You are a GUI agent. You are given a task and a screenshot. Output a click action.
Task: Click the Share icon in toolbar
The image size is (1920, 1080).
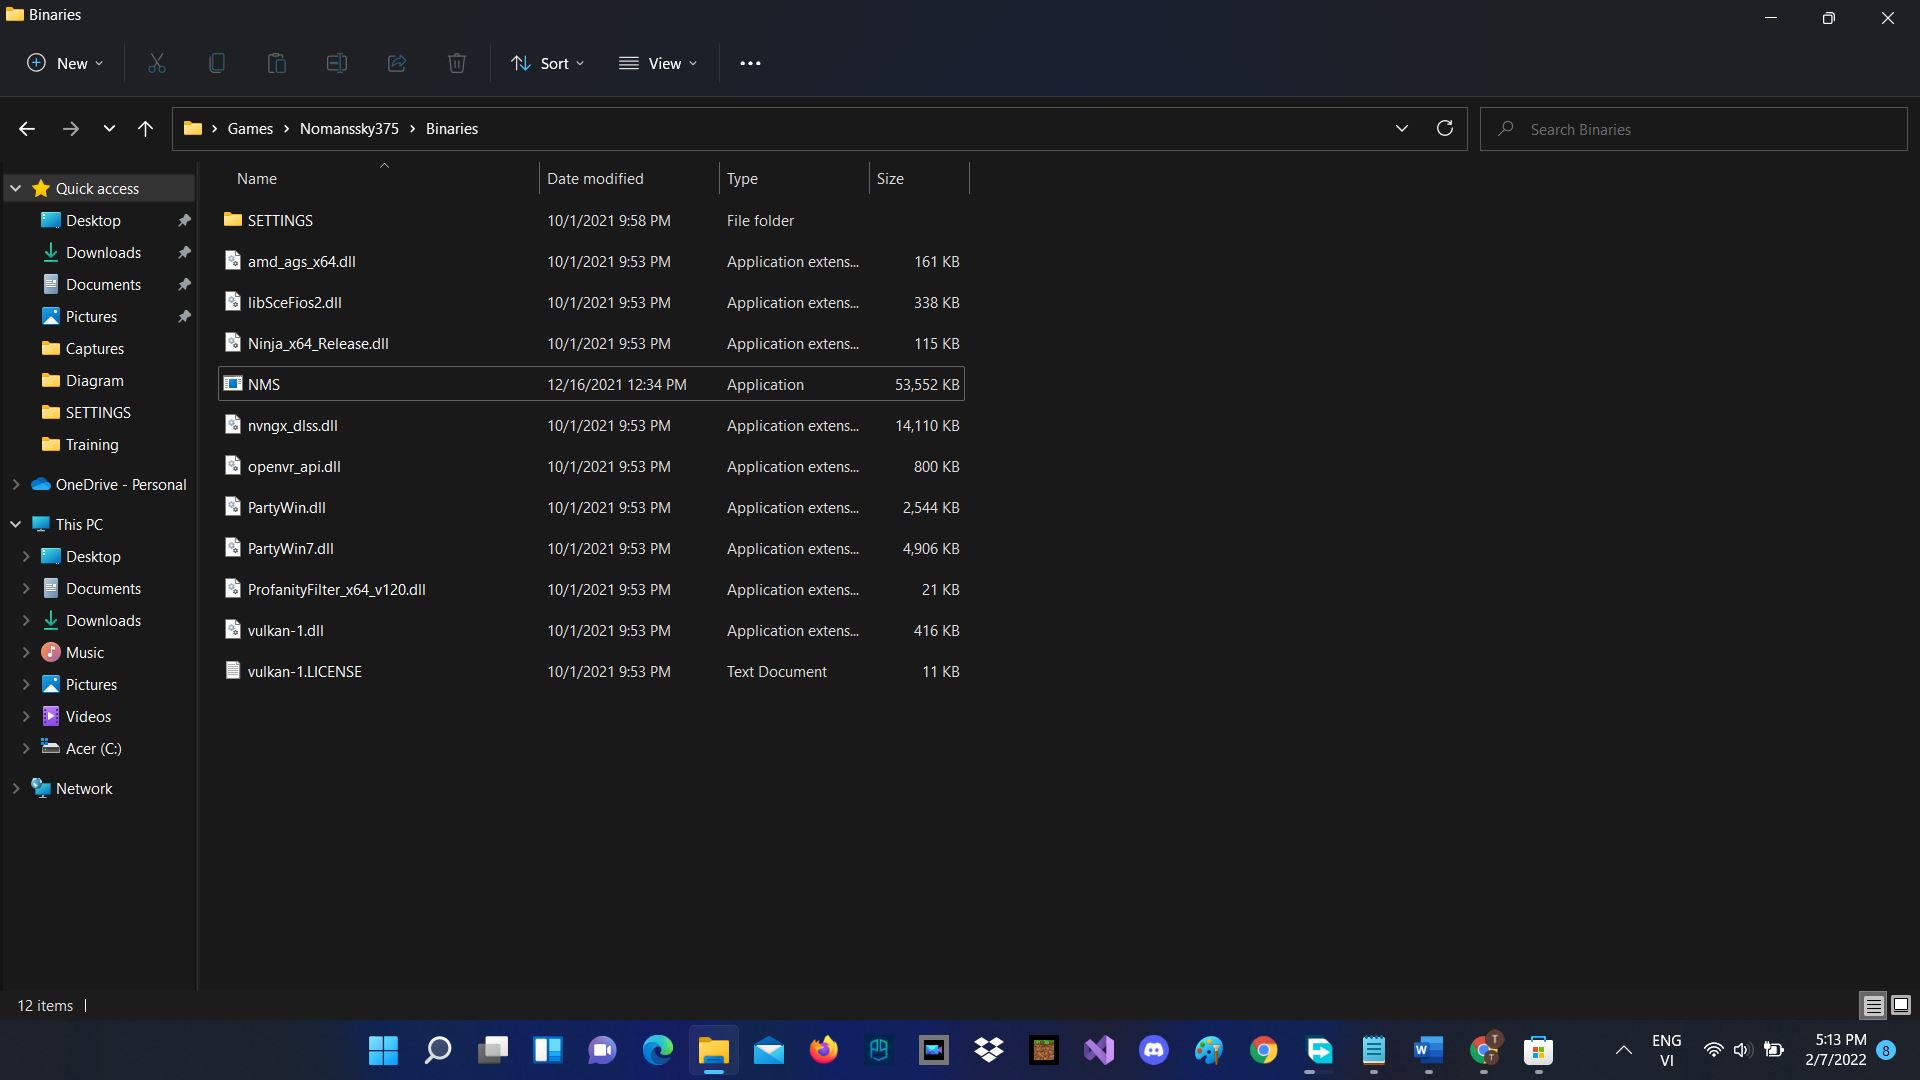(x=397, y=63)
